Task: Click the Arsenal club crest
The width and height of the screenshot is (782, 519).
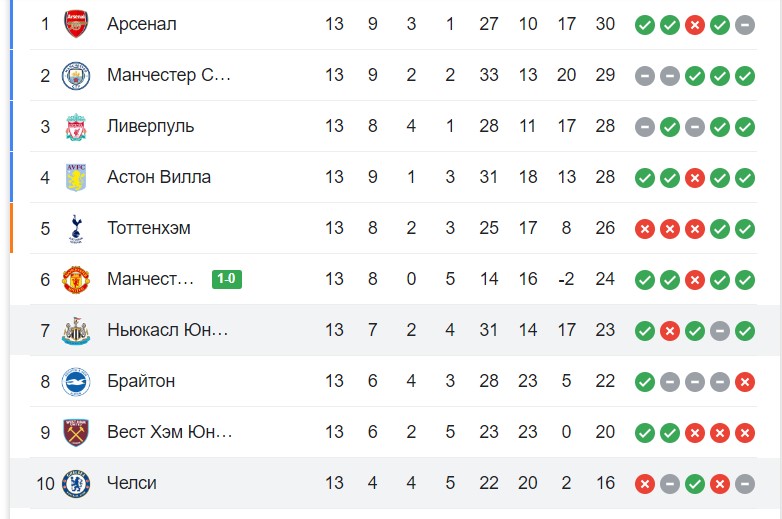Action: (x=76, y=24)
